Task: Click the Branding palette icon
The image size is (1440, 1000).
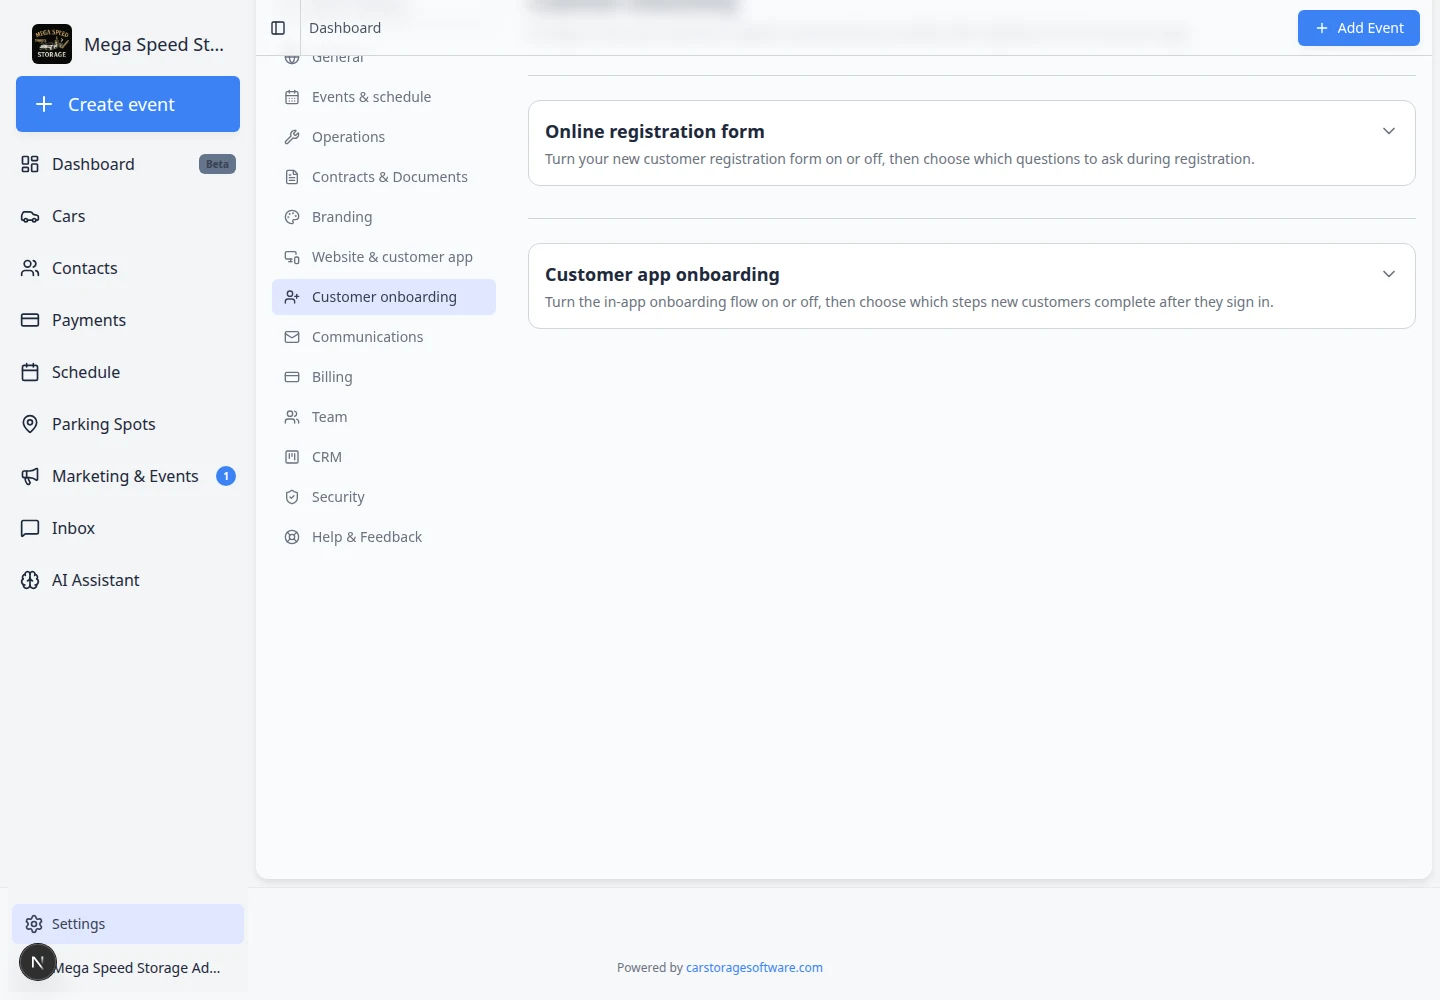Action: tap(292, 217)
